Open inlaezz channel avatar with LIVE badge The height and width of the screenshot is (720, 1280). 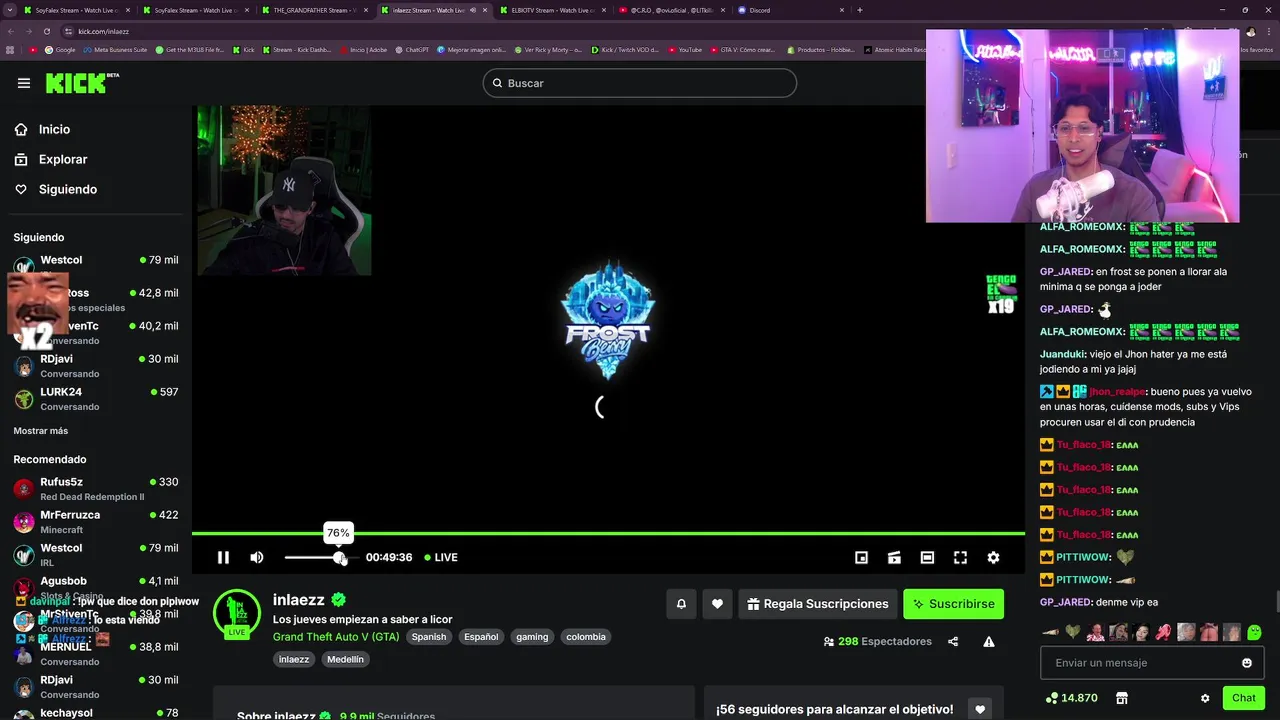[237, 614]
